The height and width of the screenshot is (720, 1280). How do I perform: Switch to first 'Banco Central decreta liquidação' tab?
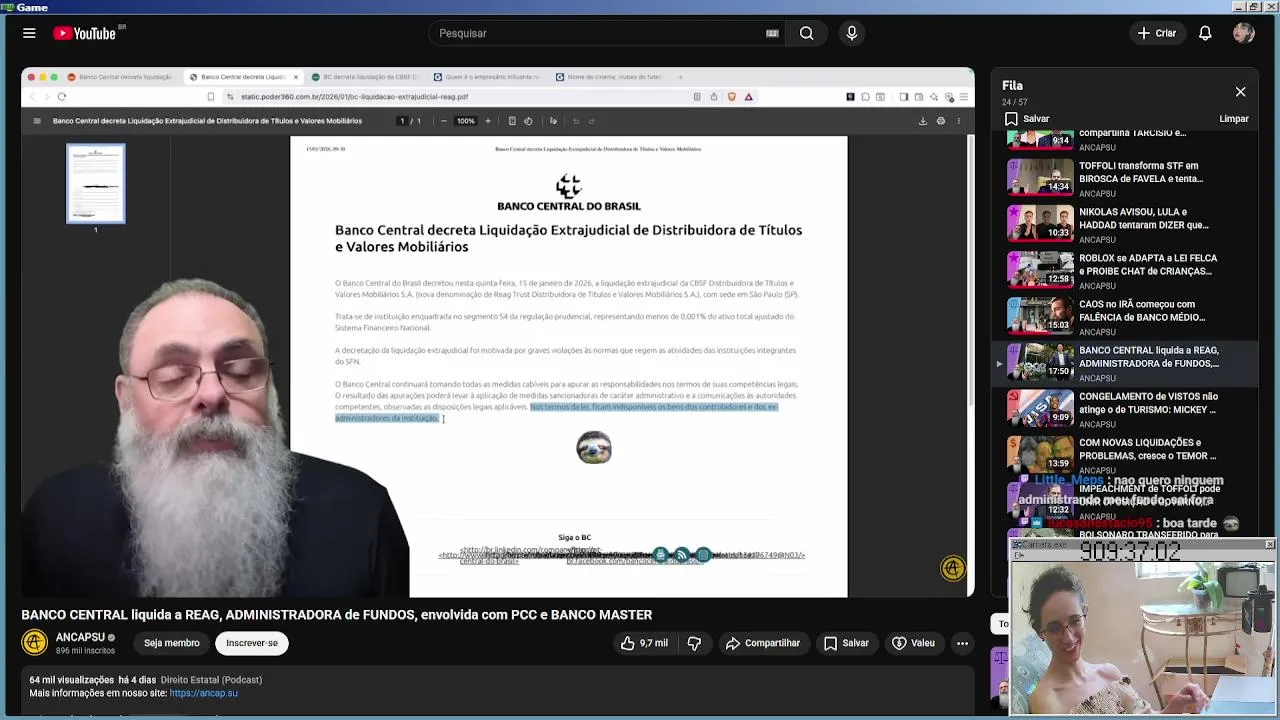tap(120, 77)
